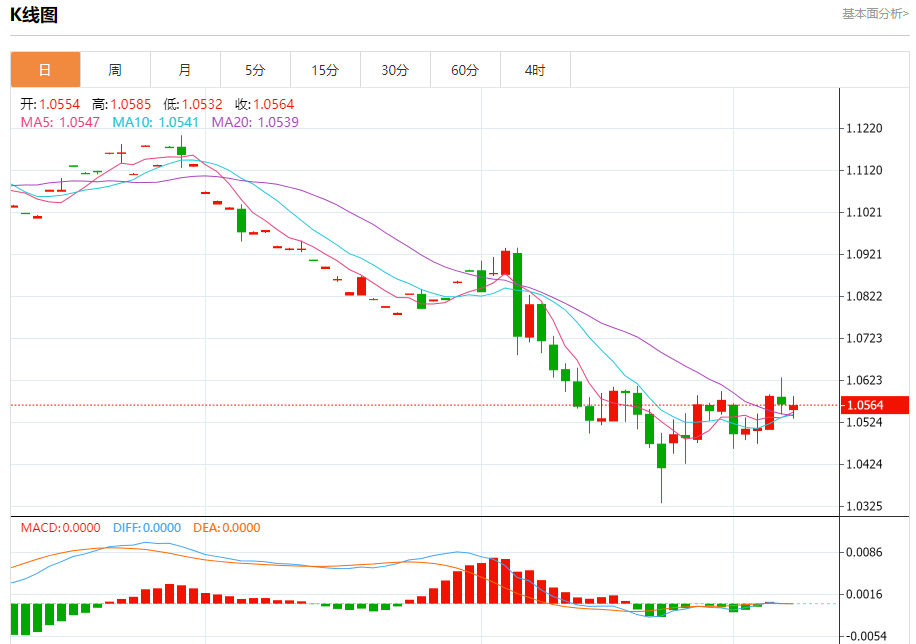This screenshot has width=916, height=644.
Task: Click the 开: 1.0554 open price text
Action: 50,105
